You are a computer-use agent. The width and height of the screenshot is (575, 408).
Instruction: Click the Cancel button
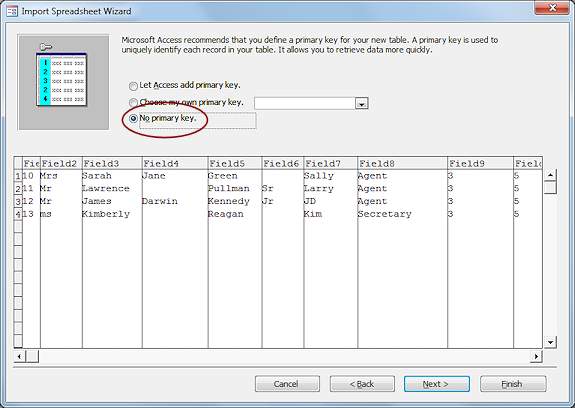point(287,384)
